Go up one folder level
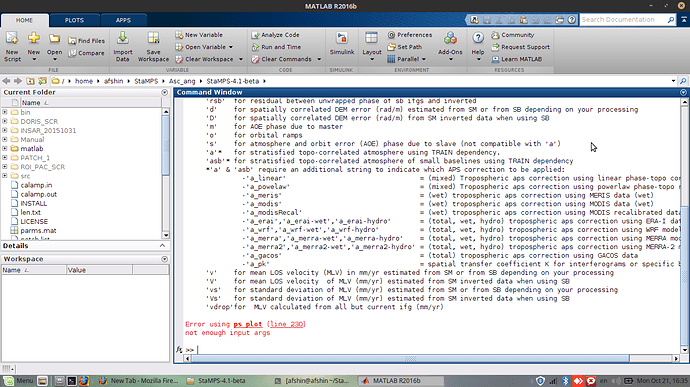 [x=30, y=81]
